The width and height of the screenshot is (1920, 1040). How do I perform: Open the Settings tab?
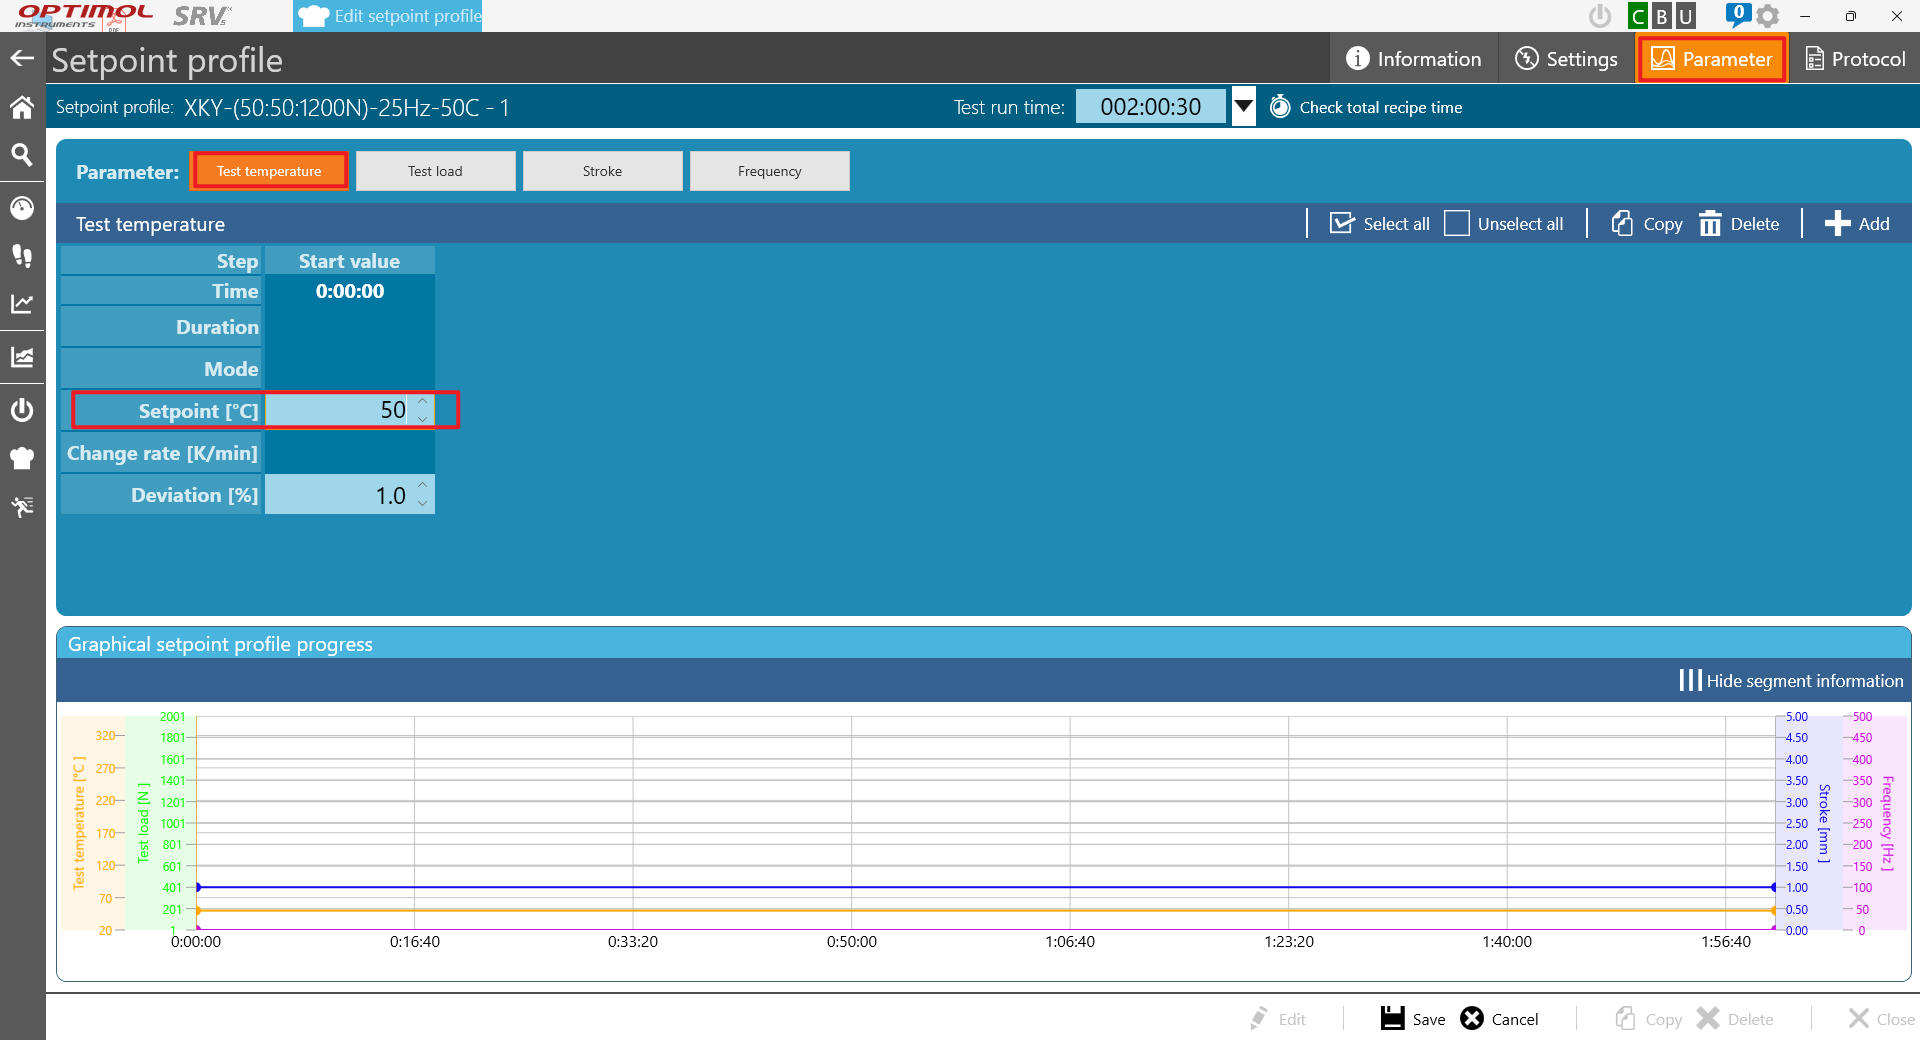pyautogui.click(x=1566, y=59)
